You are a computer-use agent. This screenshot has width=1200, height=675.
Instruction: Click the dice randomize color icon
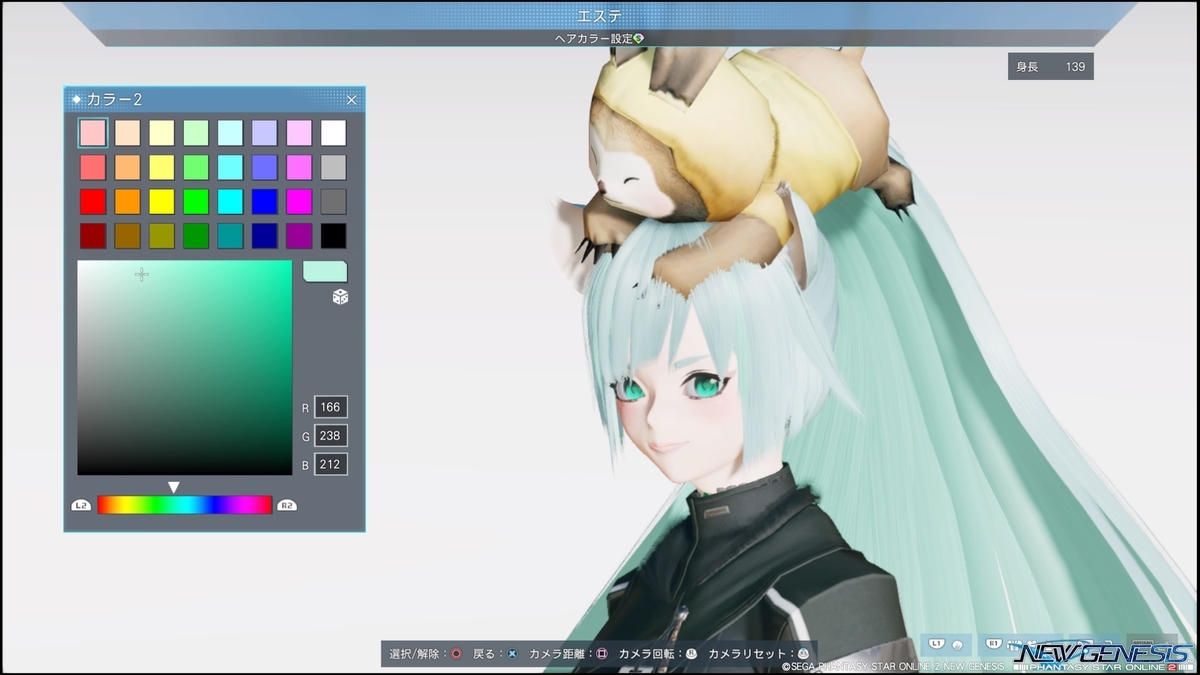click(x=340, y=297)
